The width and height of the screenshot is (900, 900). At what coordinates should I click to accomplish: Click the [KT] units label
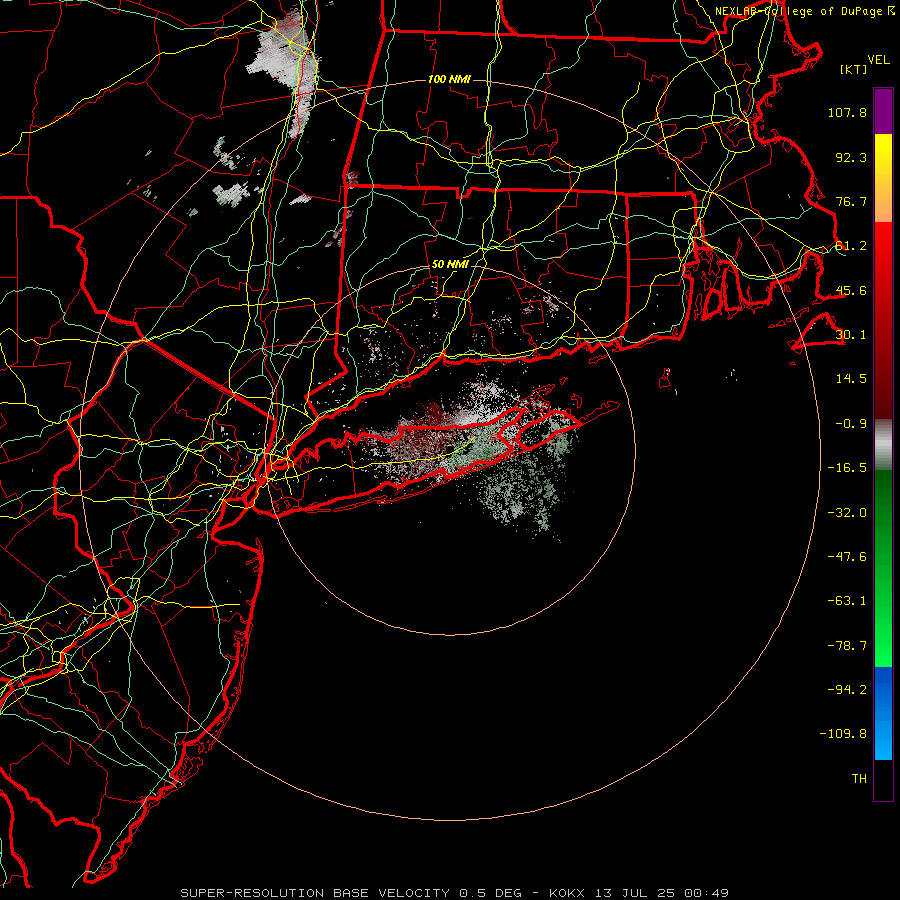(x=854, y=69)
